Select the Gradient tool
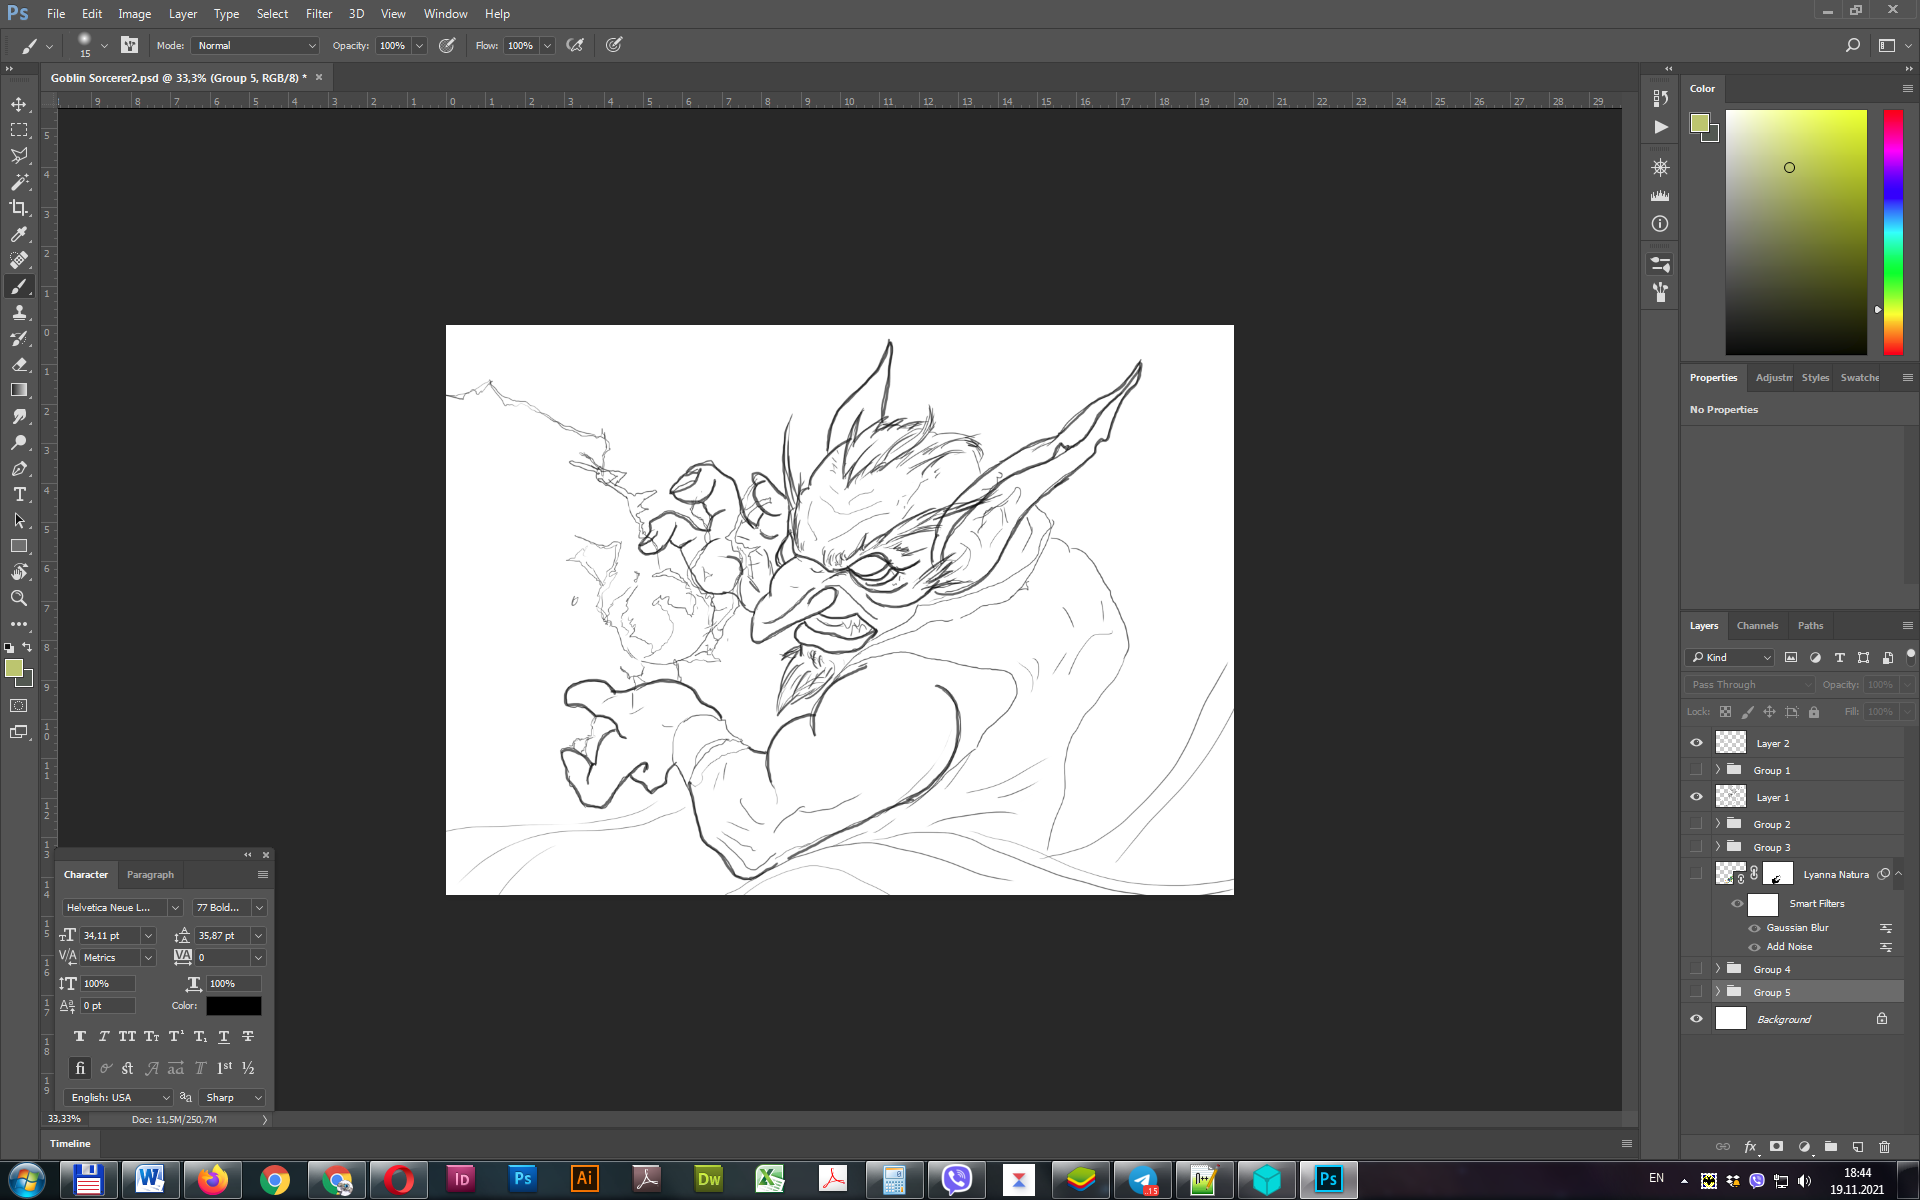 tap(19, 391)
